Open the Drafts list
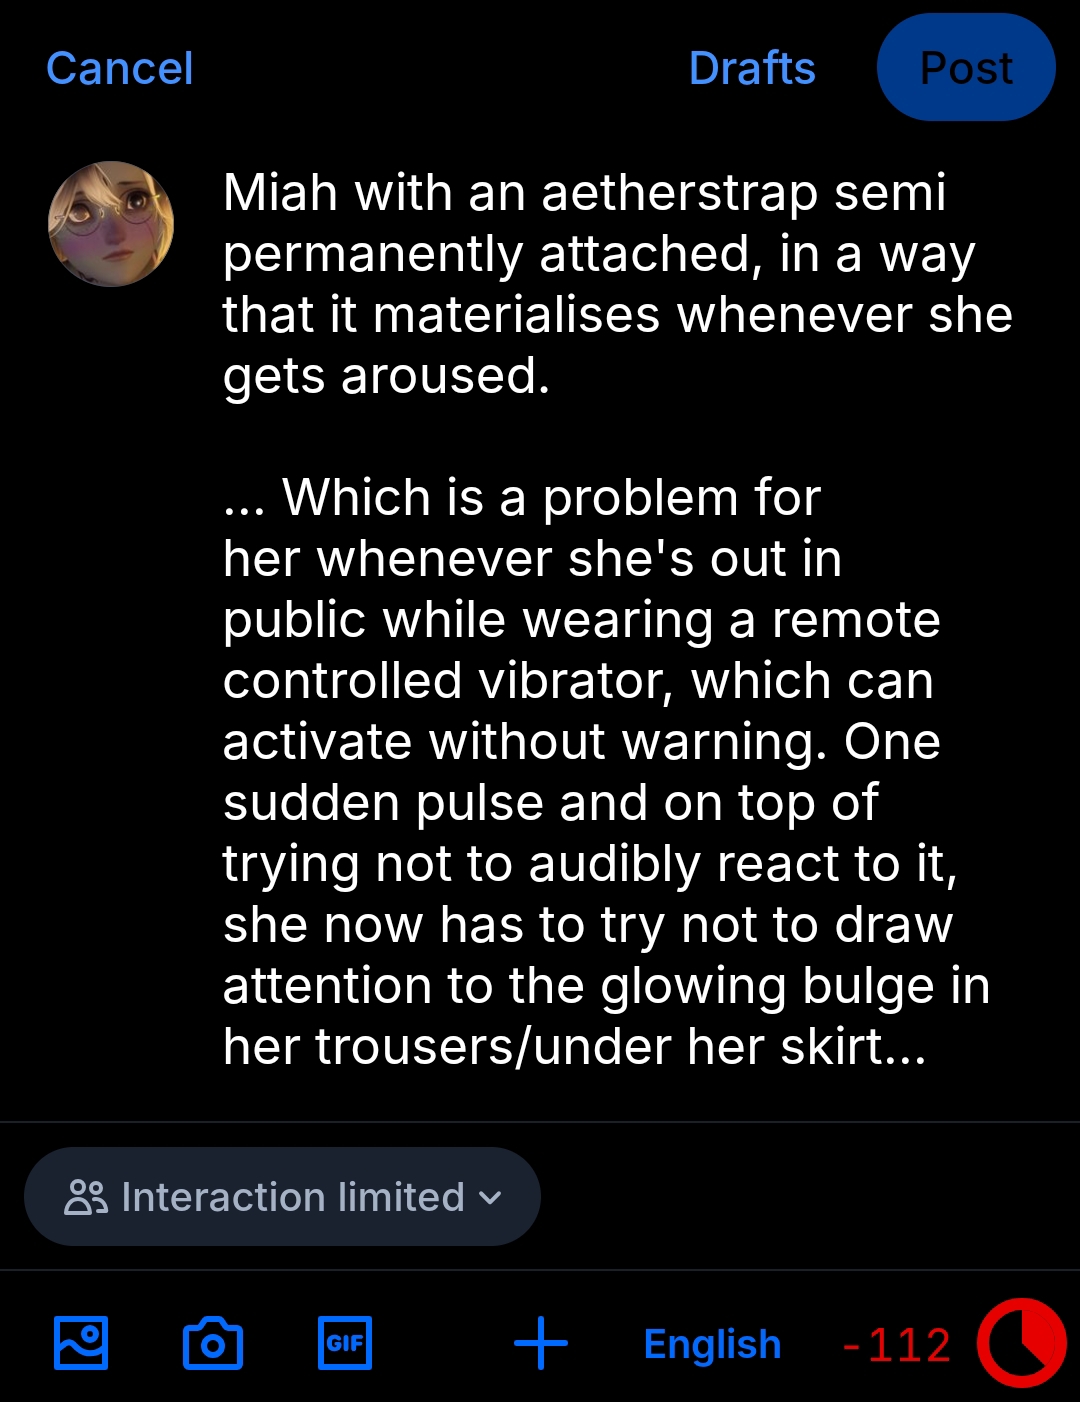Image resolution: width=1080 pixels, height=1402 pixels. pyautogui.click(x=752, y=68)
